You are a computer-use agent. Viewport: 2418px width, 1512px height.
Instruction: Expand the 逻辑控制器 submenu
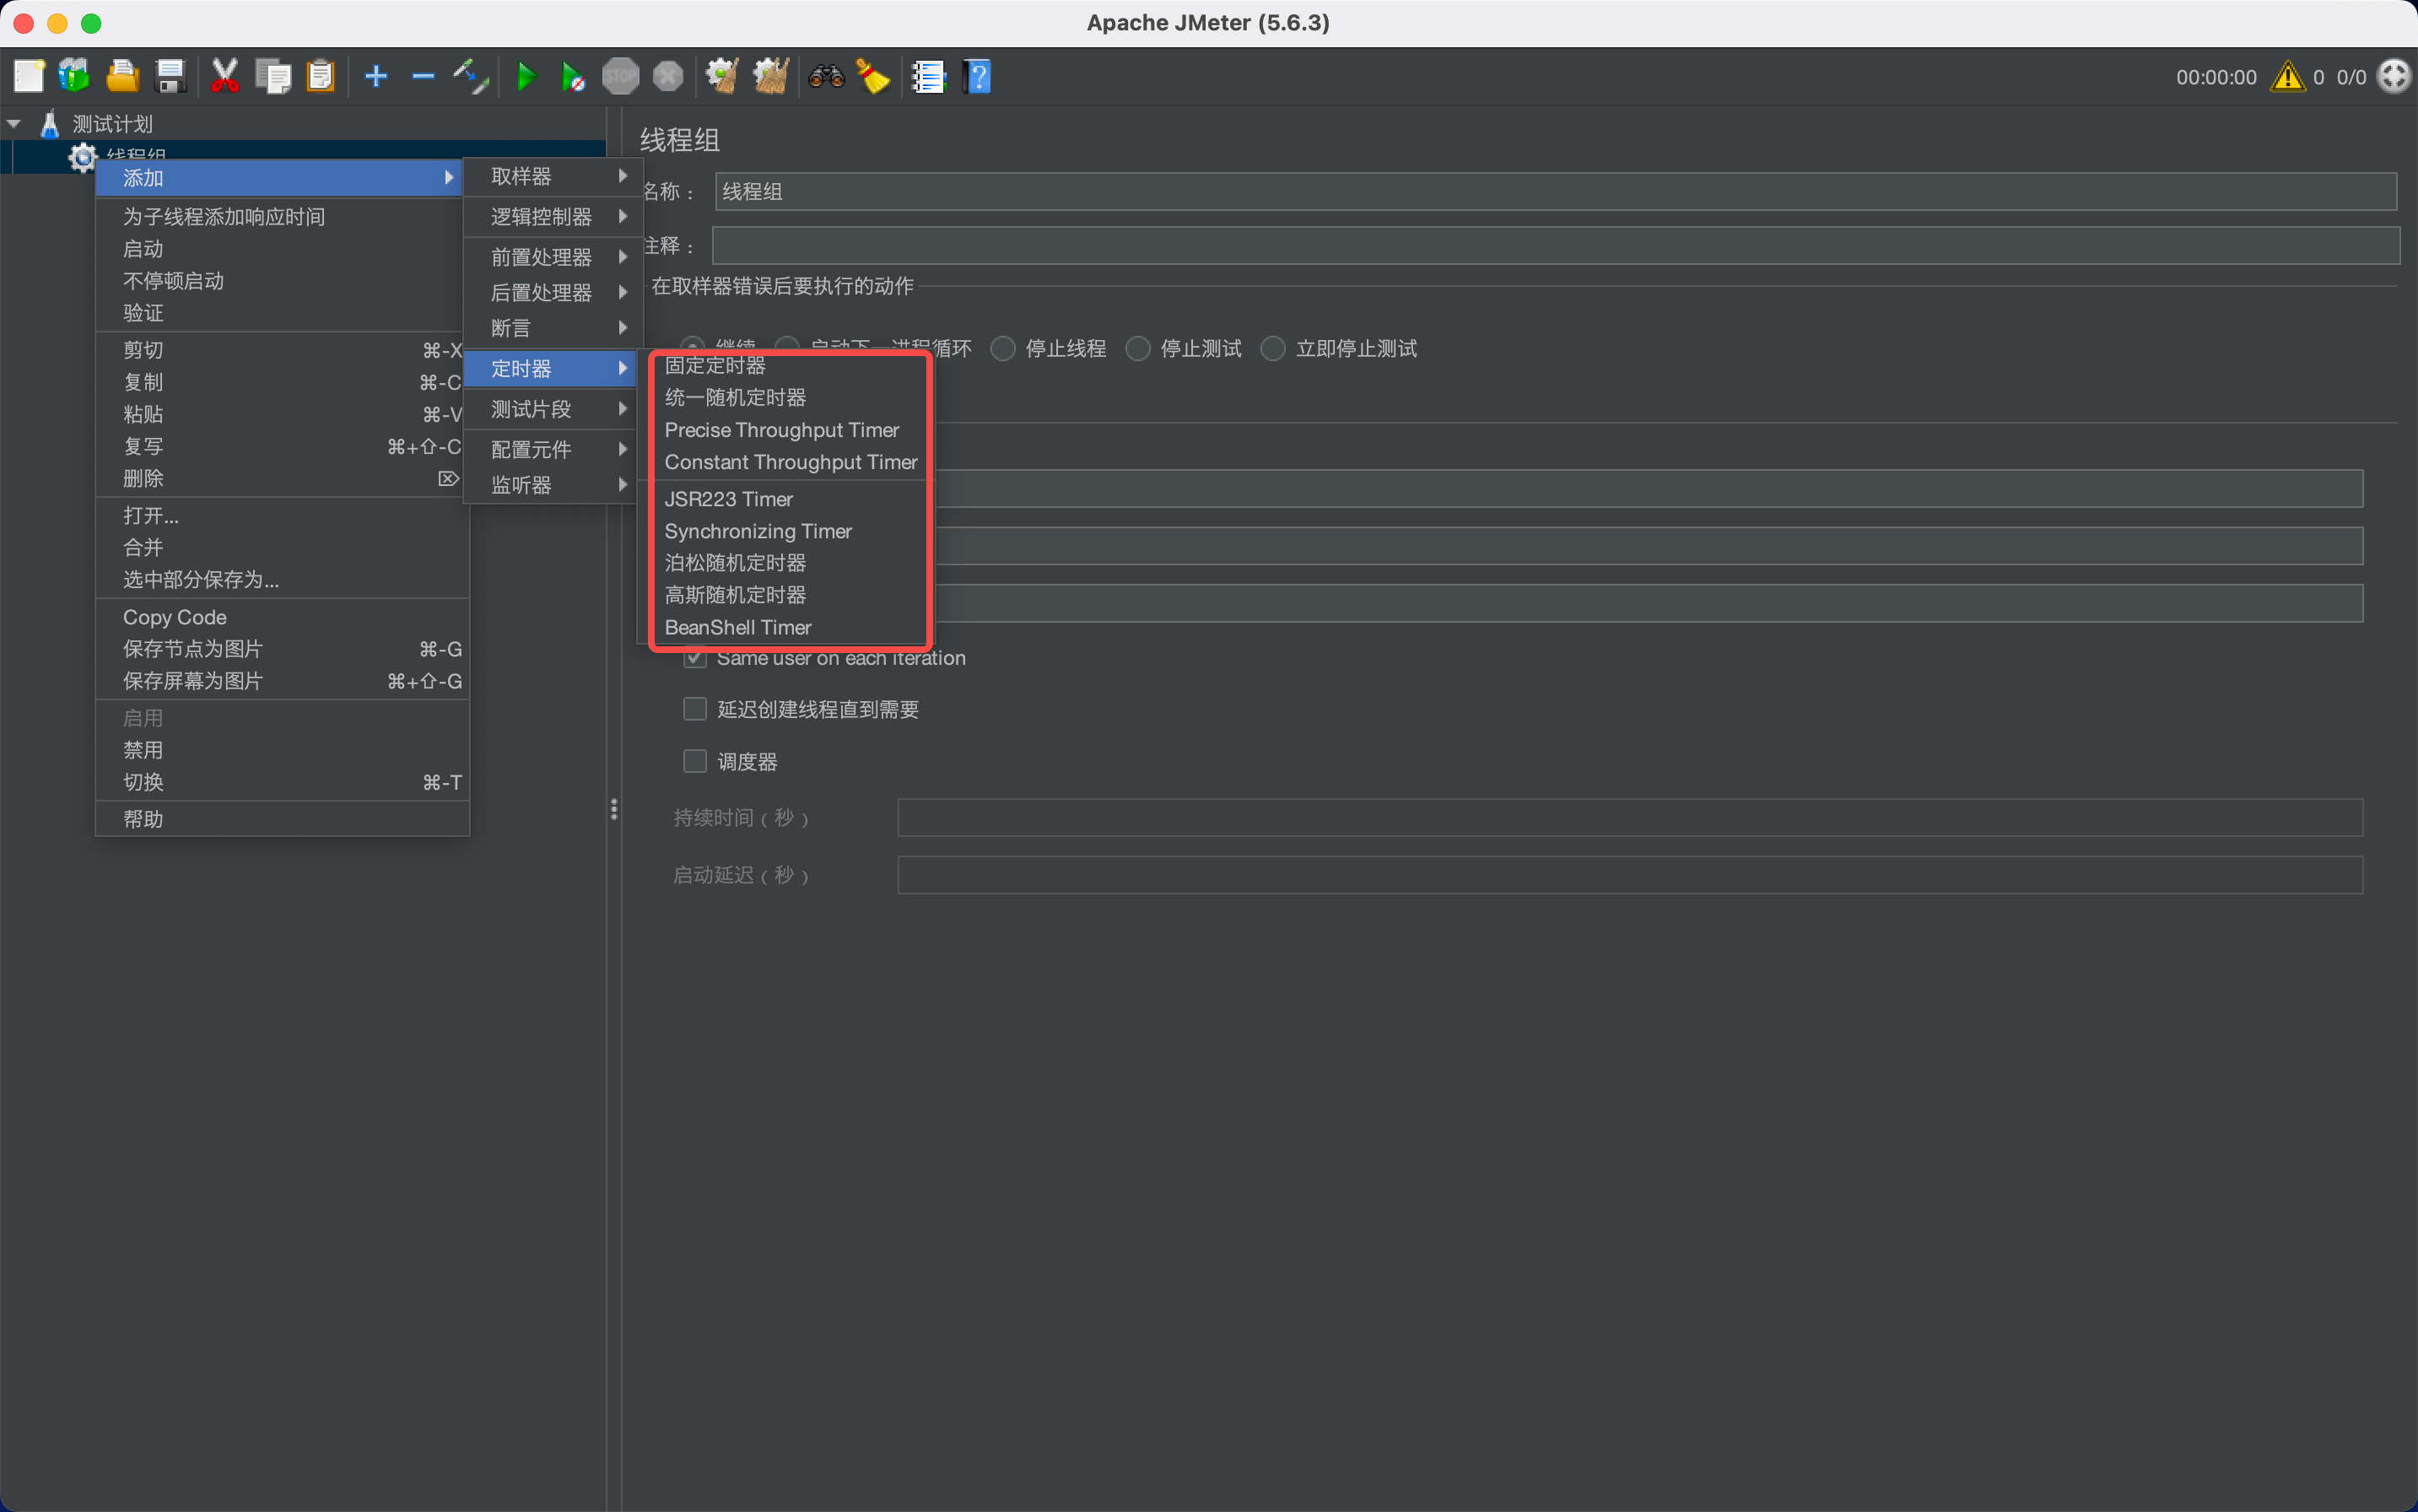pyautogui.click(x=553, y=216)
